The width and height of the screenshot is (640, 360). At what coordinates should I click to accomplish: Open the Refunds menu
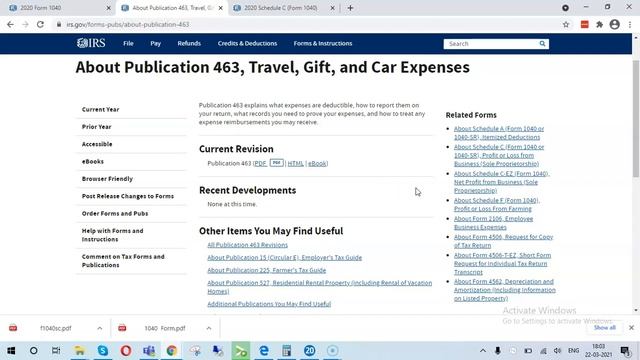pos(189,43)
